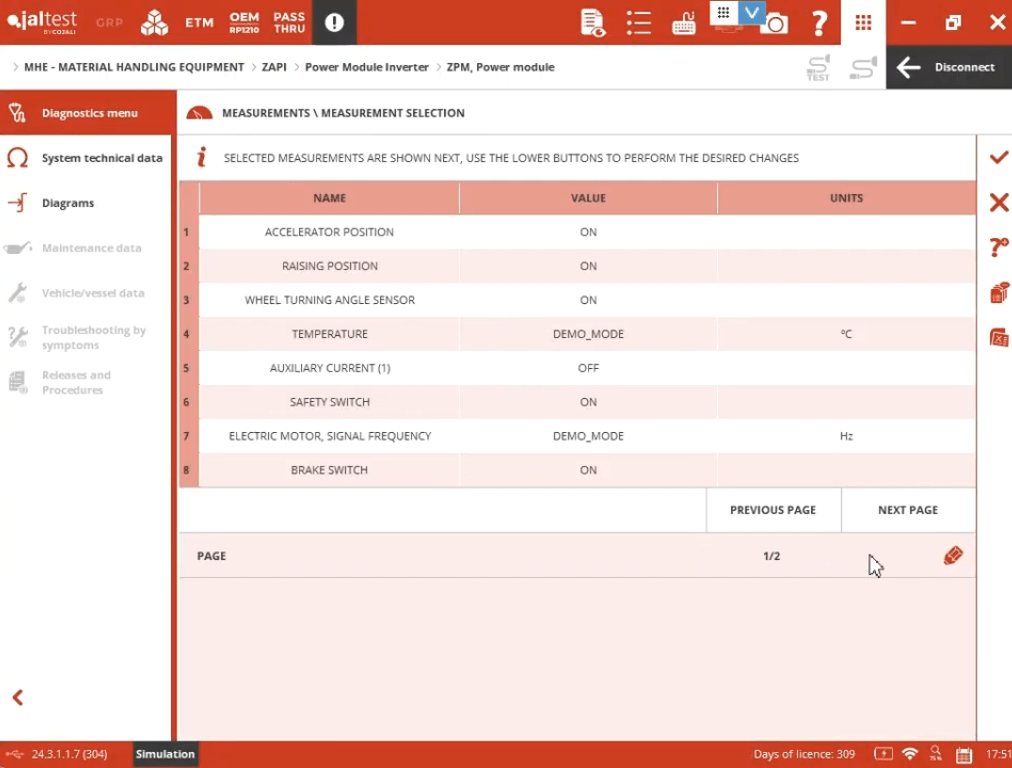Open the Jaltest home logo
The width and height of the screenshot is (1012, 768).
click(42, 22)
